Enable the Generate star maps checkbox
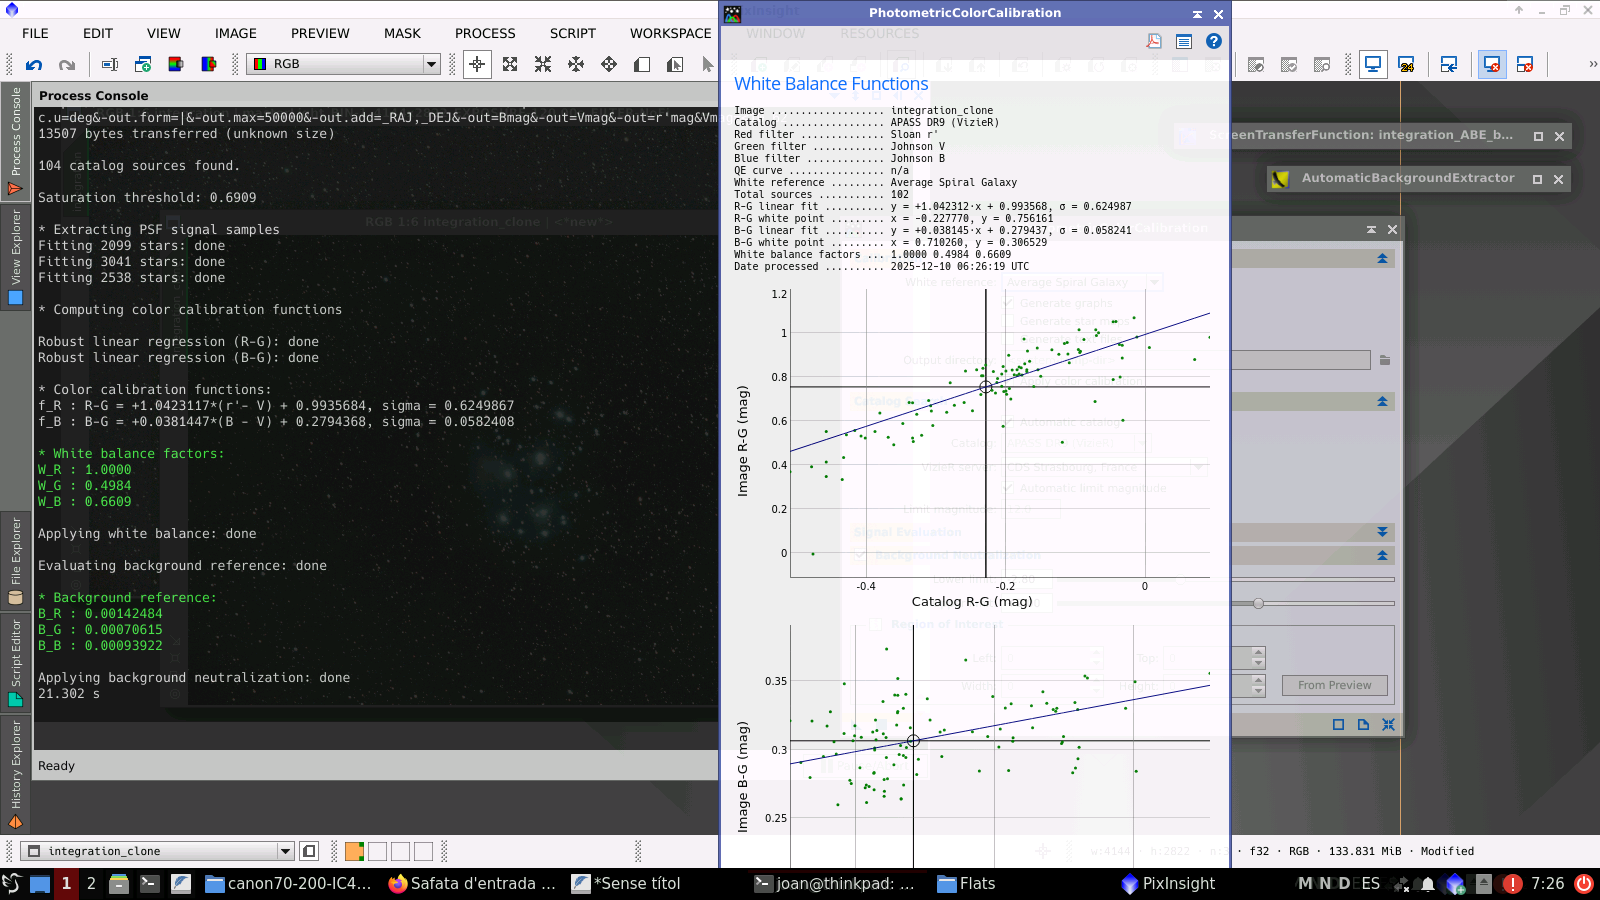 [x=1009, y=321]
